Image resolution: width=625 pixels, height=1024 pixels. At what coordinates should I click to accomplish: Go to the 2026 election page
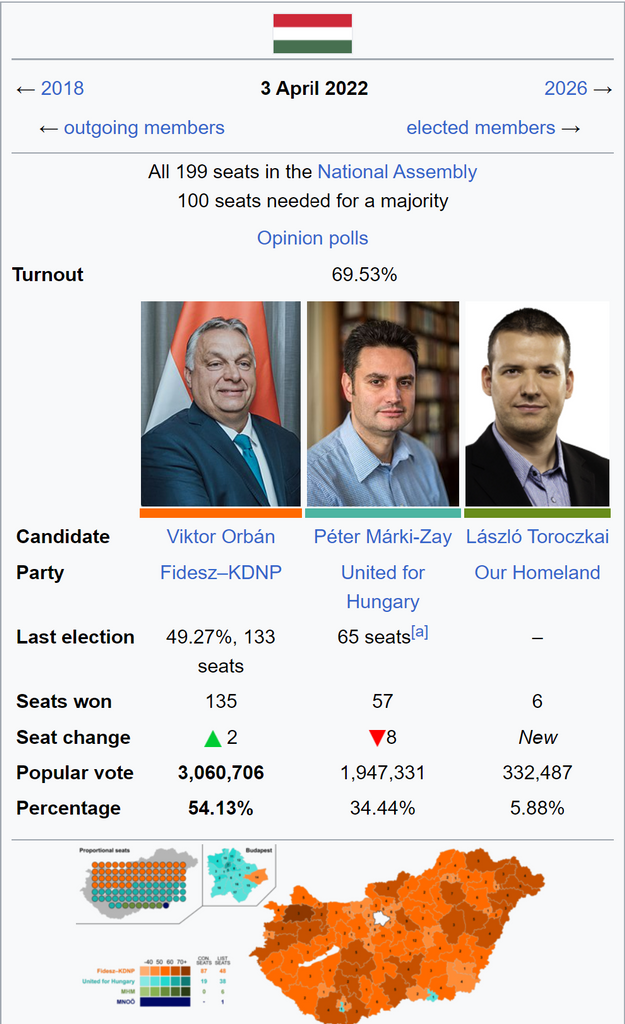point(565,88)
